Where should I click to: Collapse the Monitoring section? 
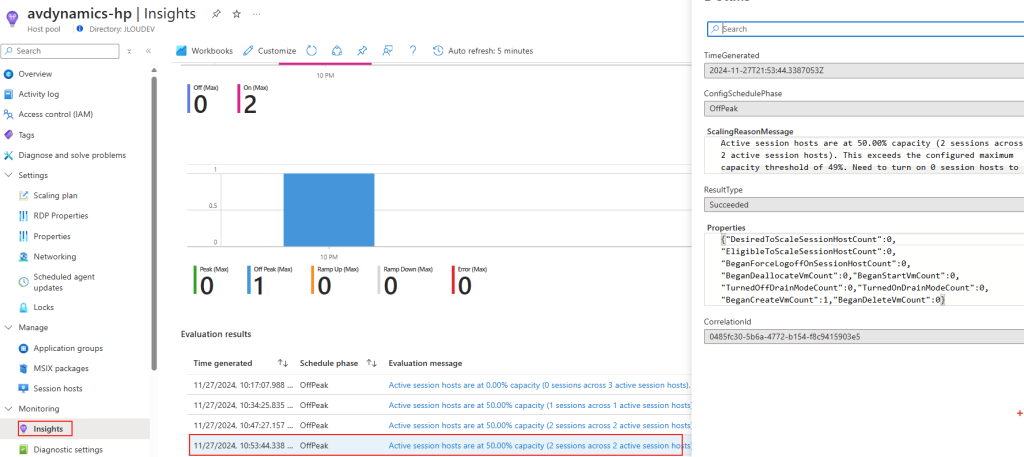point(8,409)
